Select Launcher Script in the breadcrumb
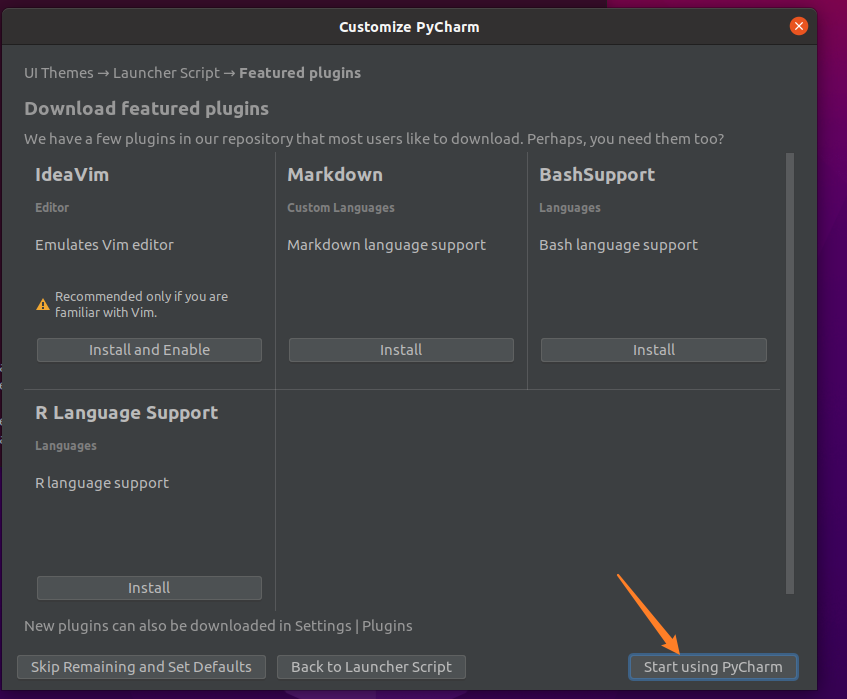Screen dimensions: 847x699 pos(167,73)
